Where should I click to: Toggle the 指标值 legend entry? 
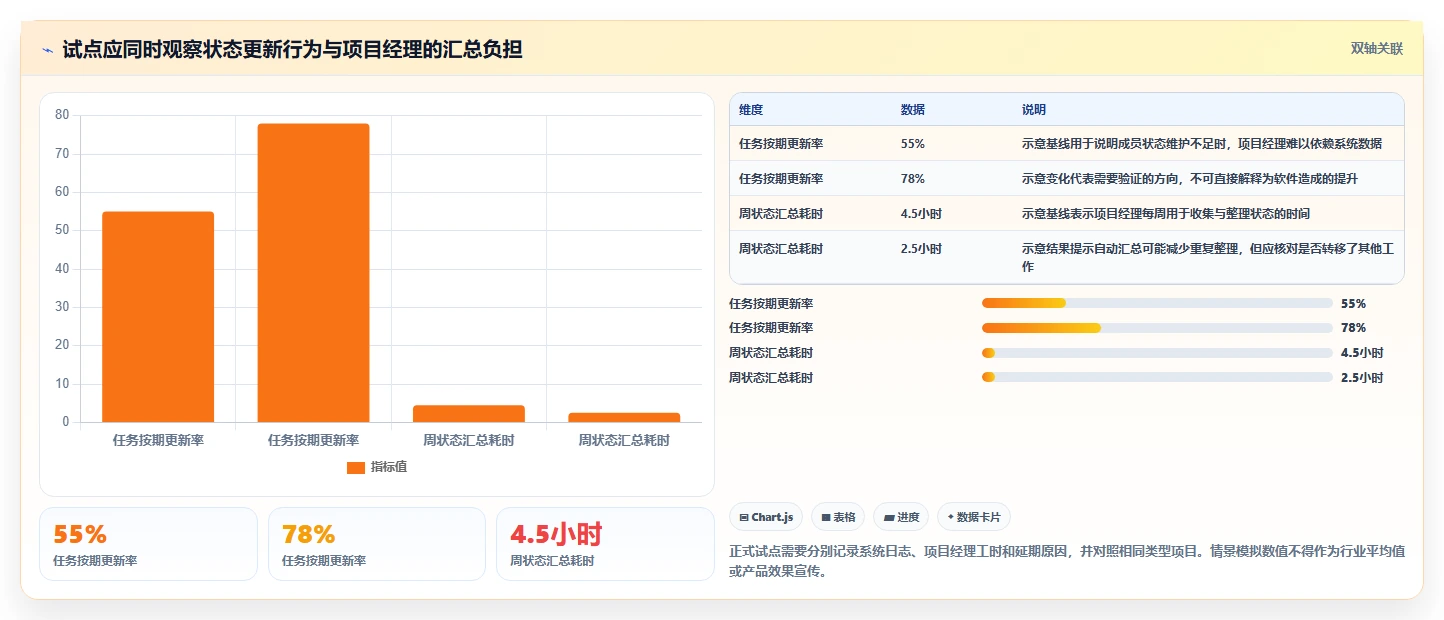tap(377, 467)
